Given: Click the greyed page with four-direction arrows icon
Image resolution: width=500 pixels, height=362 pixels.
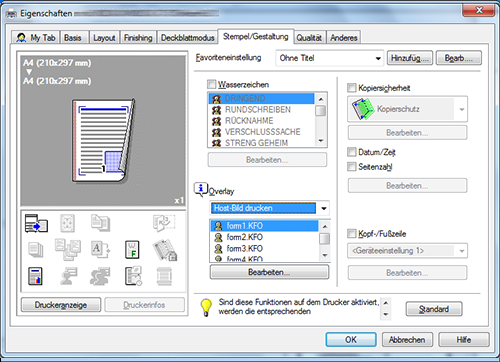Looking at the screenshot, I should pos(68,223).
